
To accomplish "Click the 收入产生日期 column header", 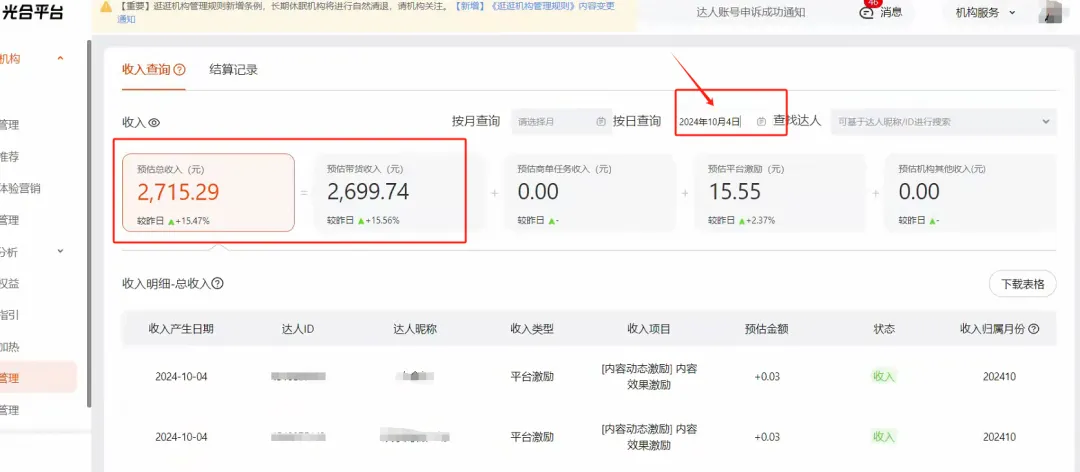I will pos(181,329).
